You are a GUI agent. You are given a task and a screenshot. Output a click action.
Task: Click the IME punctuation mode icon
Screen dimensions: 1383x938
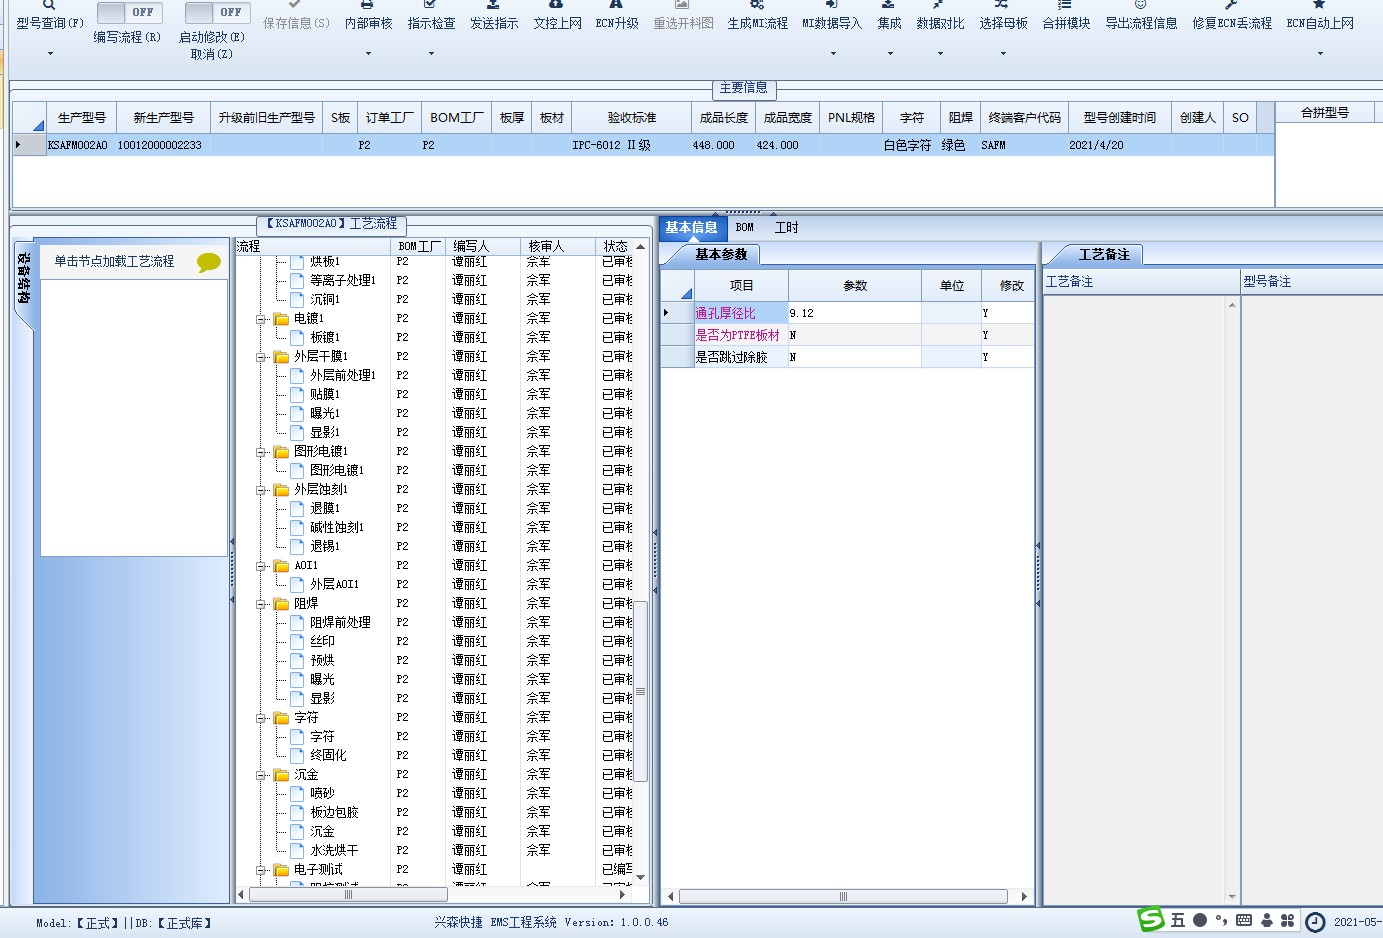click(x=1222, y=920)
